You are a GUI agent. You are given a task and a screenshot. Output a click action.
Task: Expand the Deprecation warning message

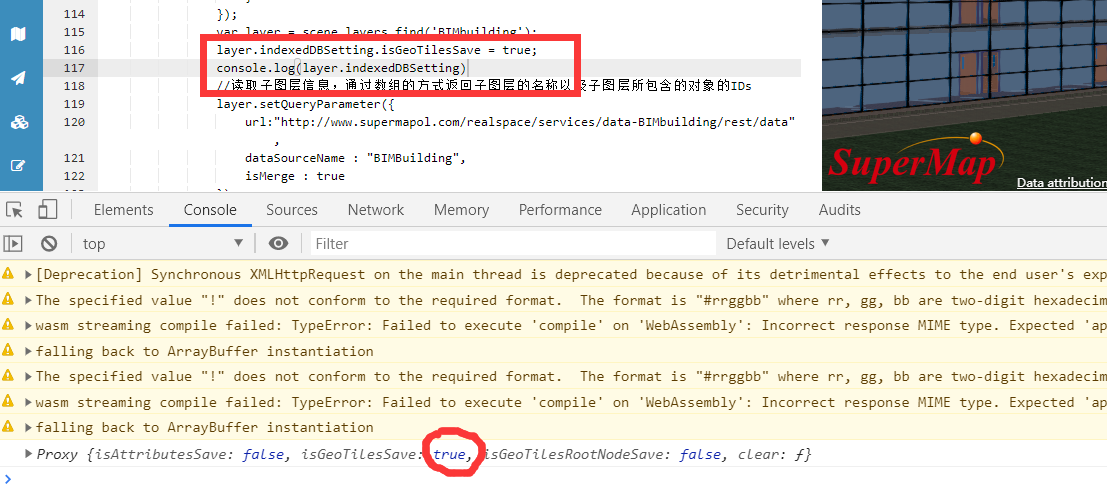click(28, 274)
